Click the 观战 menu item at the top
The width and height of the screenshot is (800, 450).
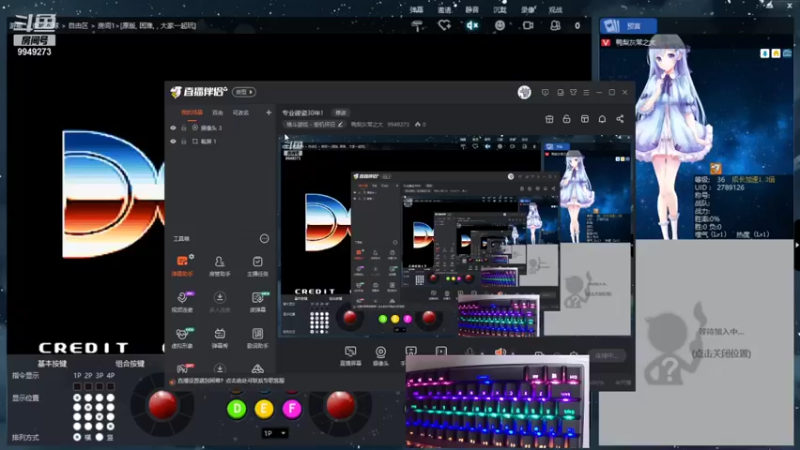tap(555, 10)
